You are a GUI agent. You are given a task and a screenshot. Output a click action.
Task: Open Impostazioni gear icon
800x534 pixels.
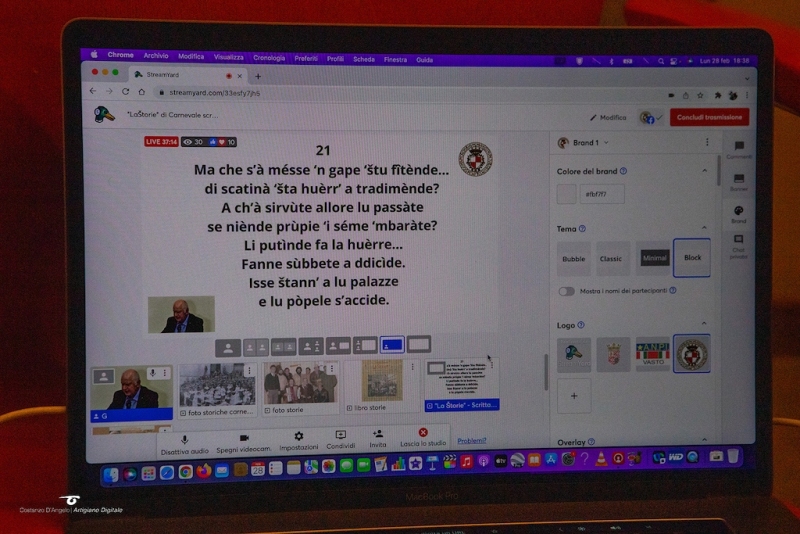pos(298,436)
